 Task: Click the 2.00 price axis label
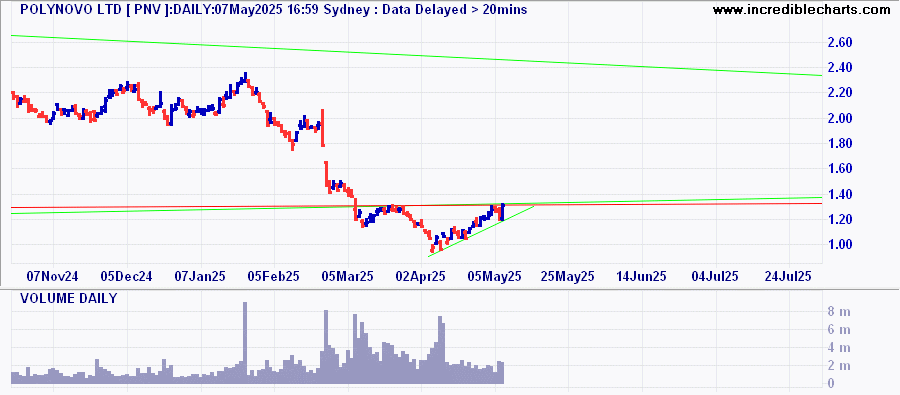[839, 118]
